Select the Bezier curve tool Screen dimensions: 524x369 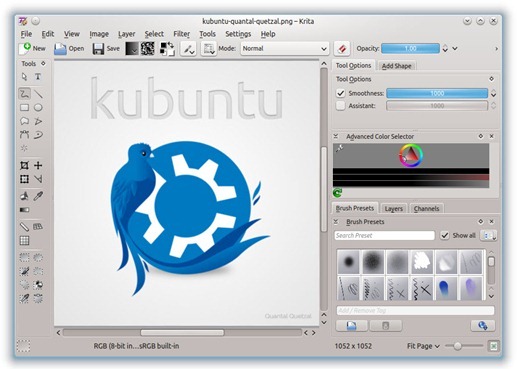tap(24, 135)
